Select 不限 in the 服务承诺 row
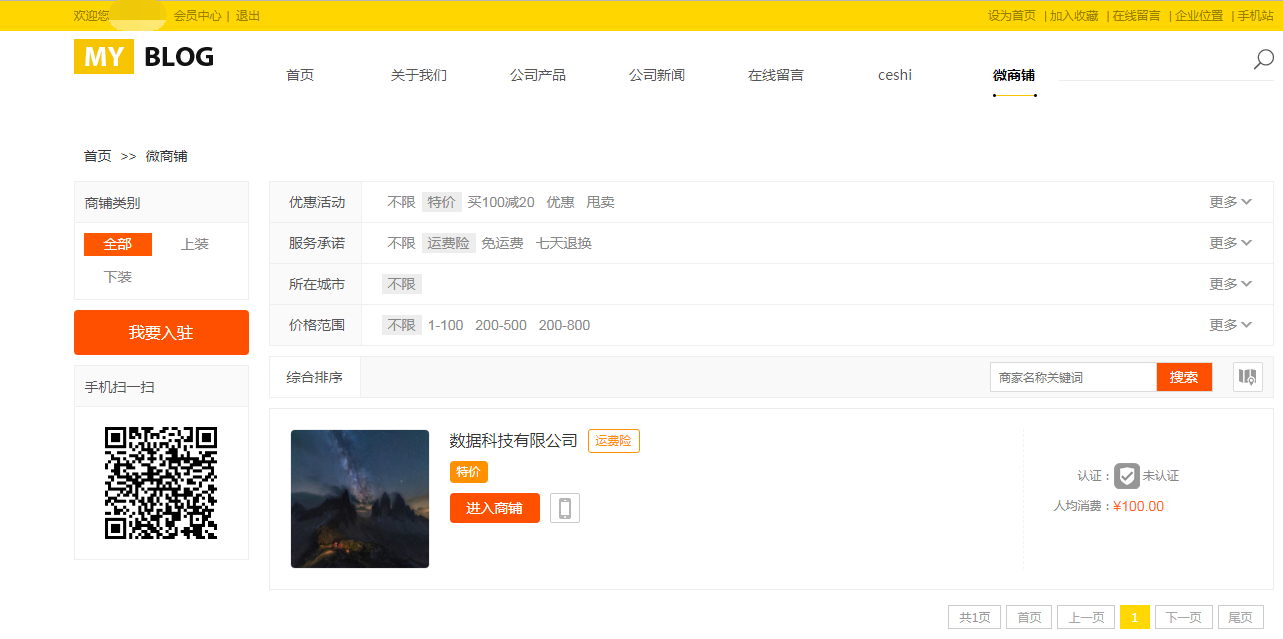This screenshot has width=1283, height=639. tap(401, 243)
